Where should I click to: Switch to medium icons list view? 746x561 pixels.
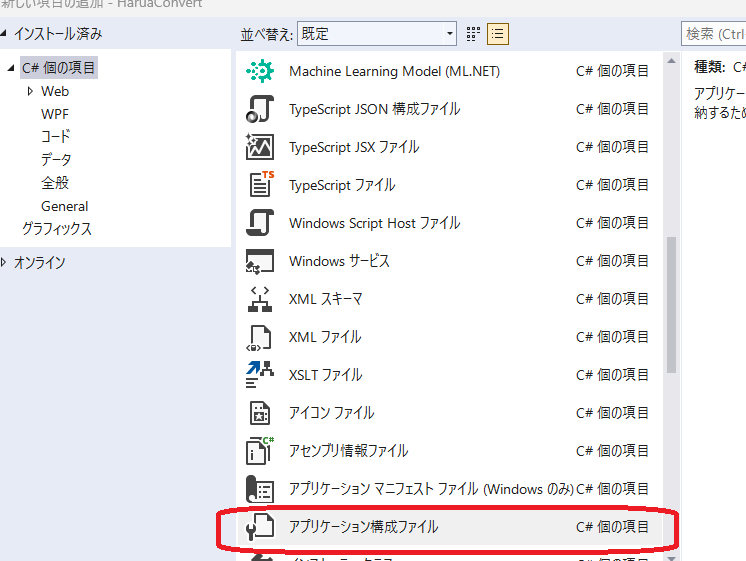pyautogui.click(x=498, y=34)
